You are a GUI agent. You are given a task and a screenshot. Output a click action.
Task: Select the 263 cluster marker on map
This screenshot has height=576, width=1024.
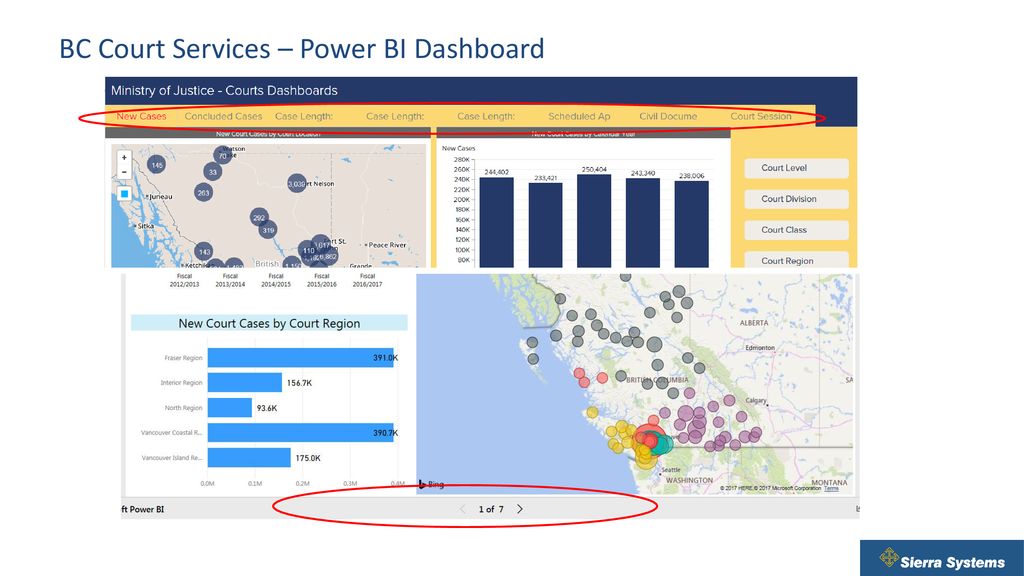tap(203, 193)
